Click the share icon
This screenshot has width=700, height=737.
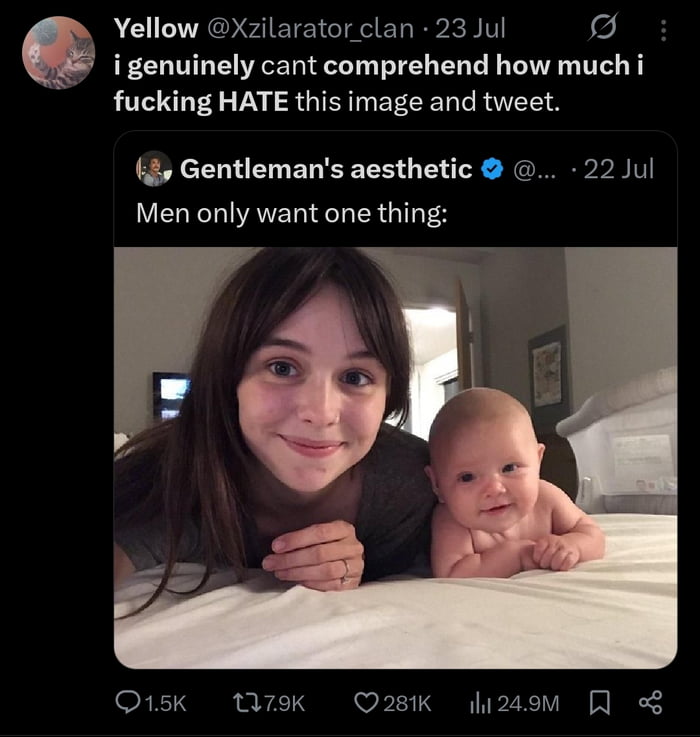(650, 703)
